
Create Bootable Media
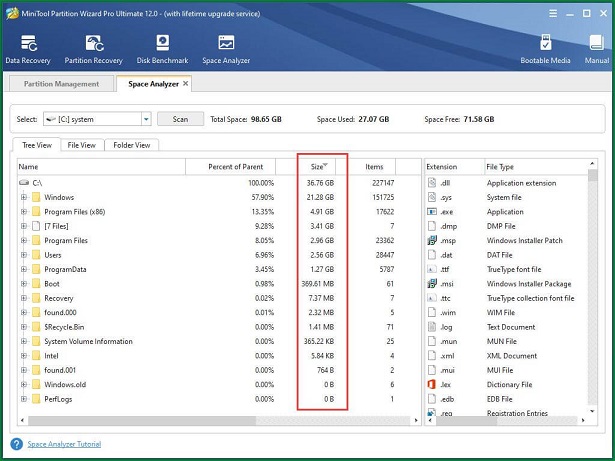click(x=545, y=49)
